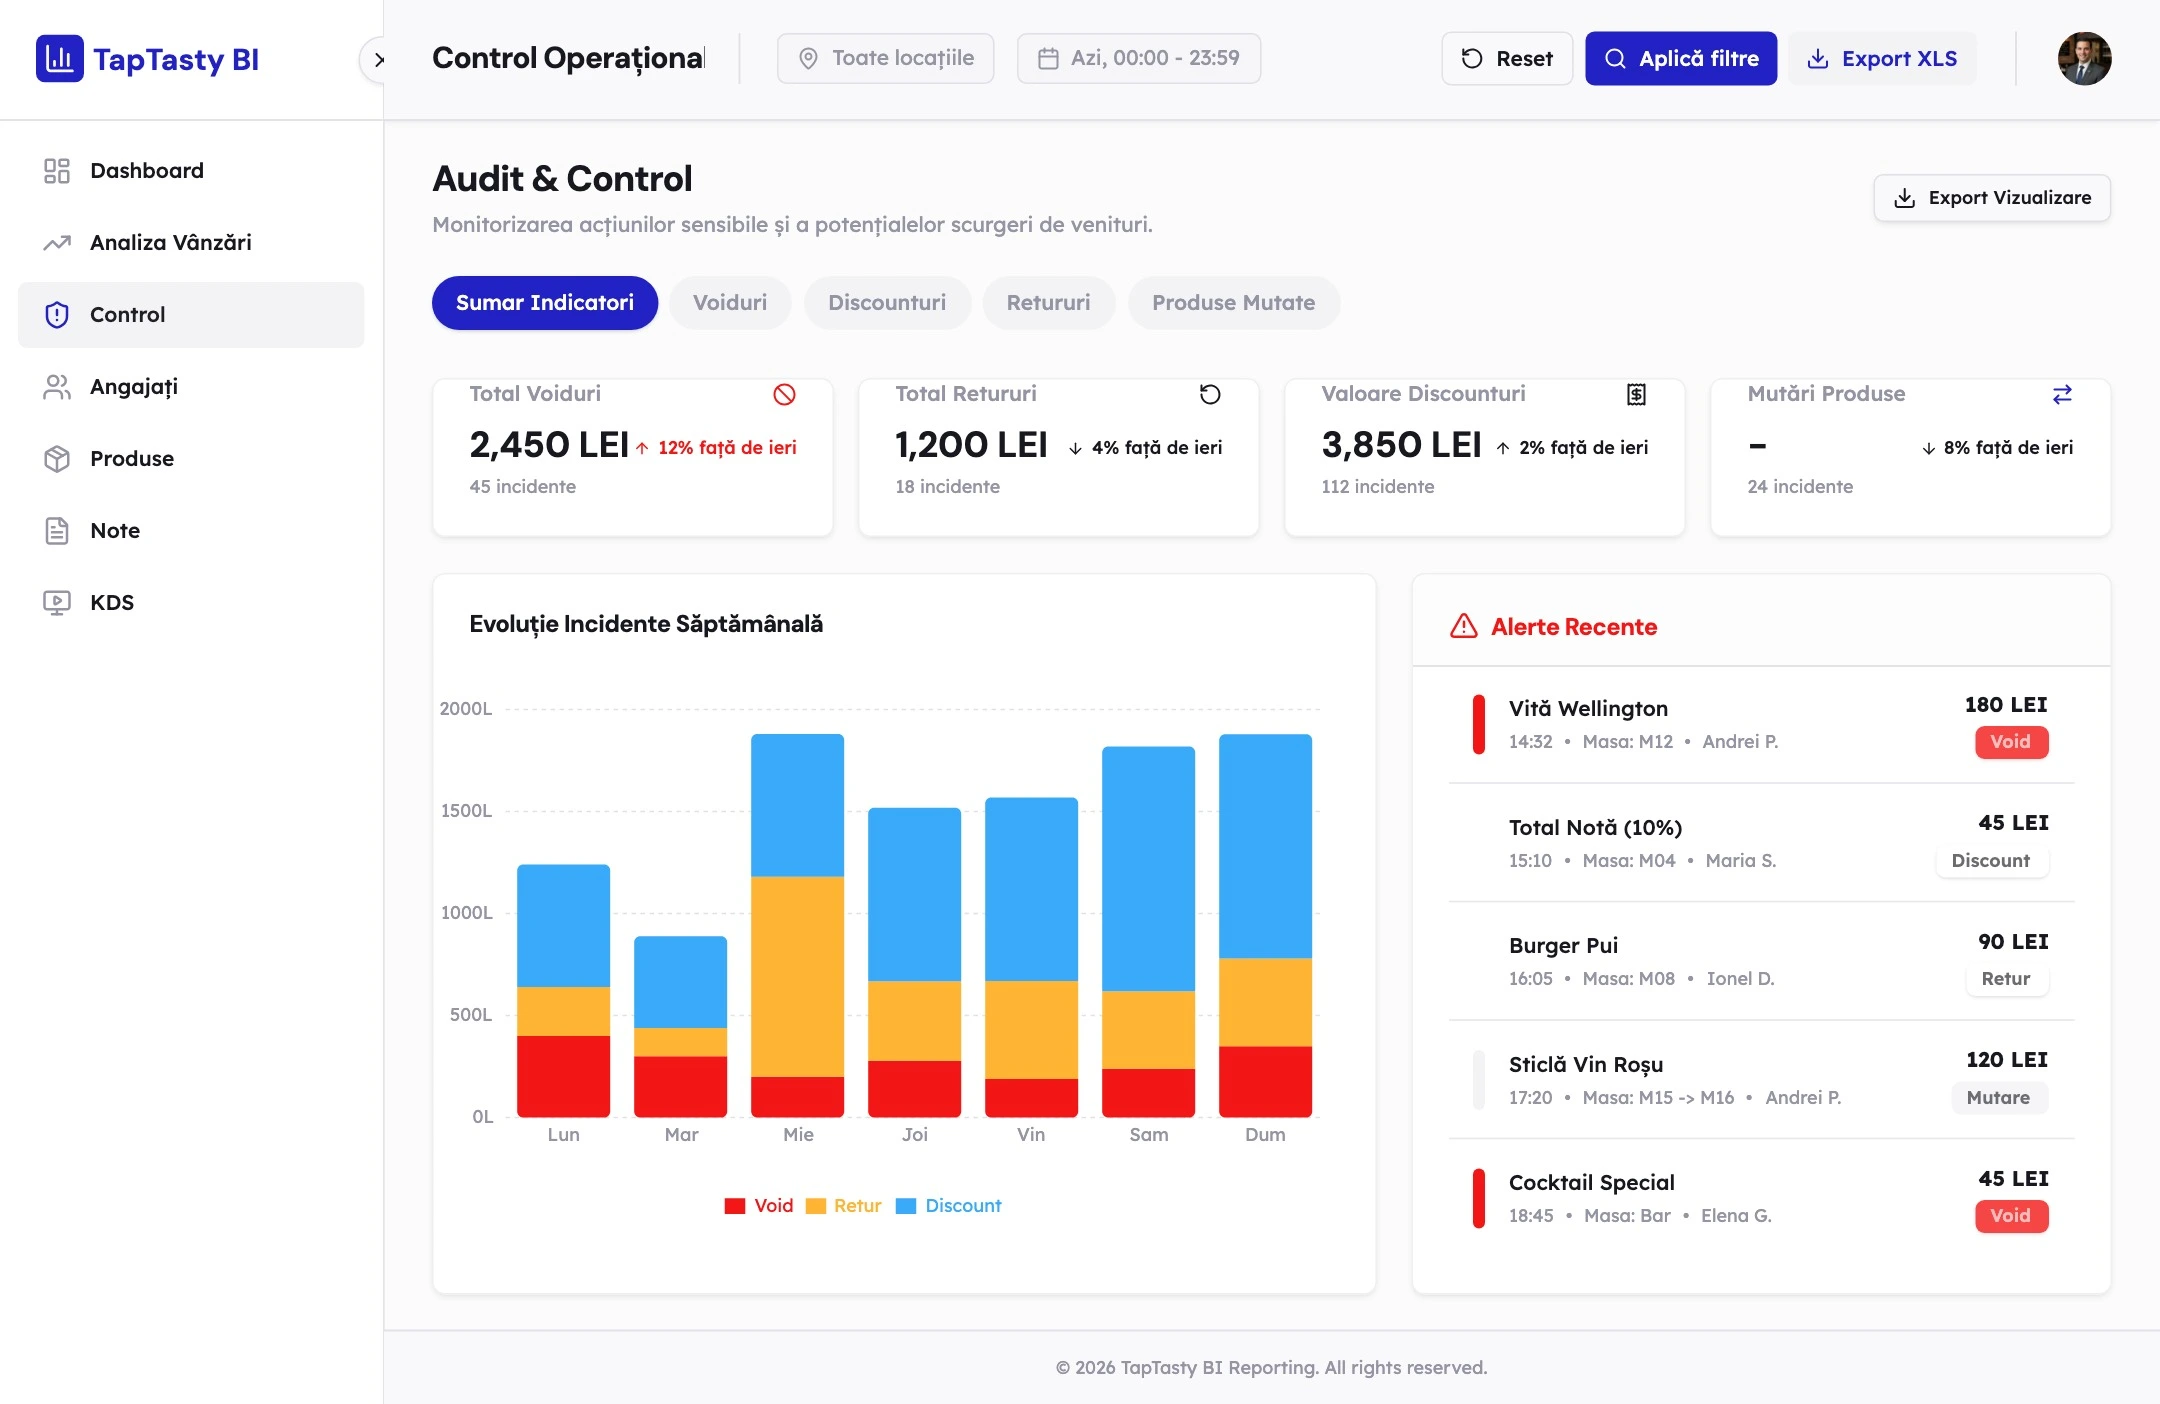Click the Discount badge on Total Notă alert
The height and width of the screenshot is (1404, 2160).
[1991, 861]
